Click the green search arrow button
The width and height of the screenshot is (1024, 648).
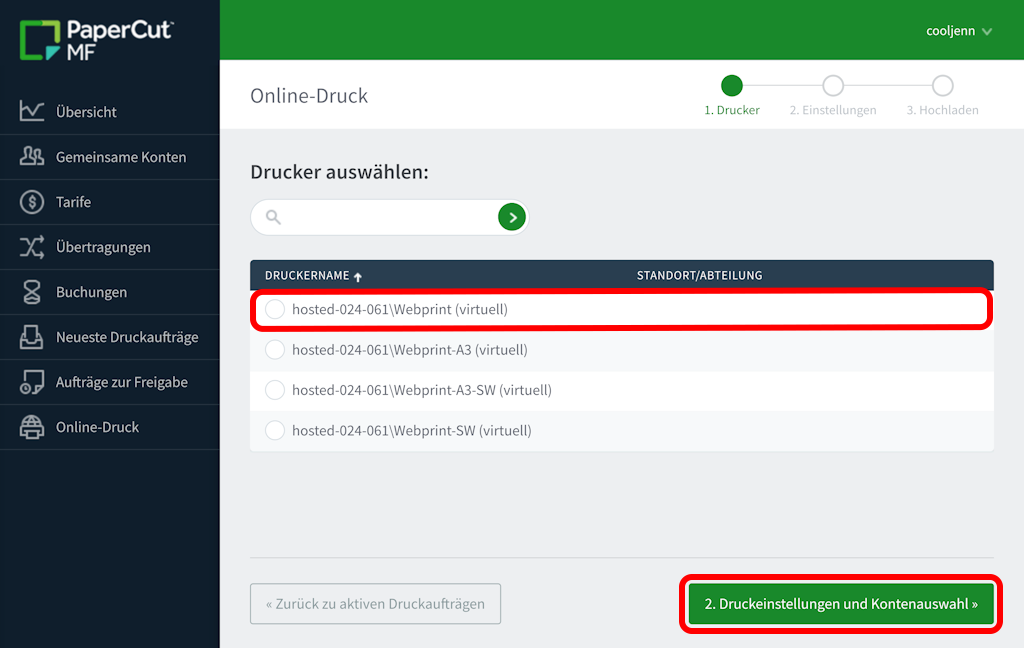[x=512, y=217]
